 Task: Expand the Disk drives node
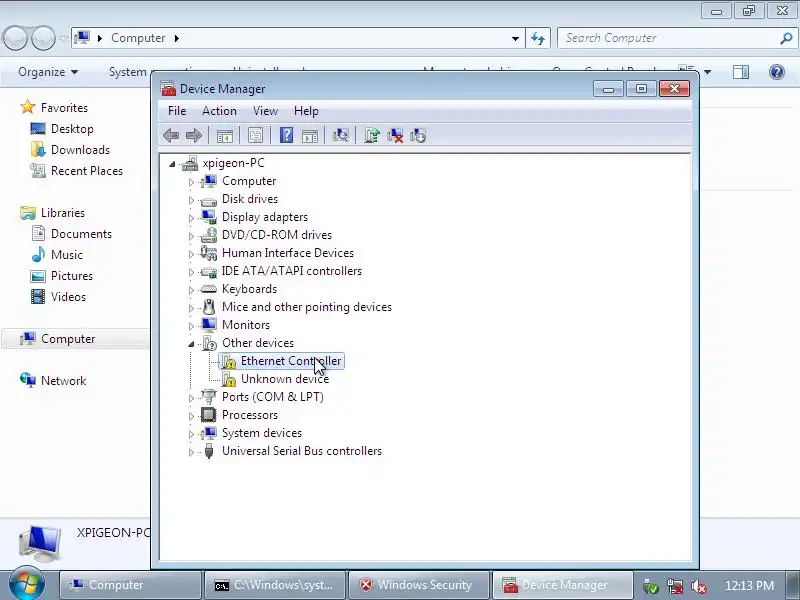[191, 200]
